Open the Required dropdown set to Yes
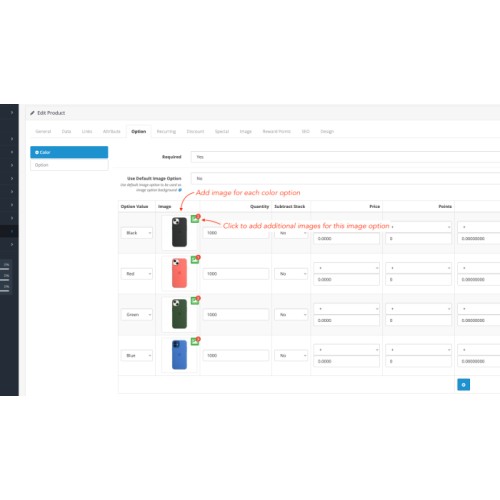This screenshot has height=500, width=500. 345,157
